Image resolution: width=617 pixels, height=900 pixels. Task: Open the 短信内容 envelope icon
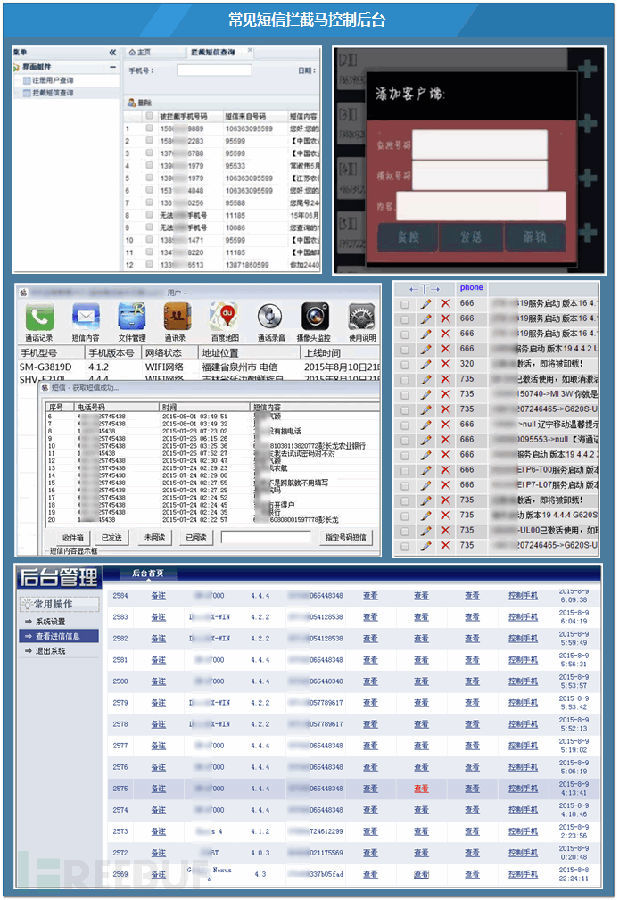tap(86, 317)
